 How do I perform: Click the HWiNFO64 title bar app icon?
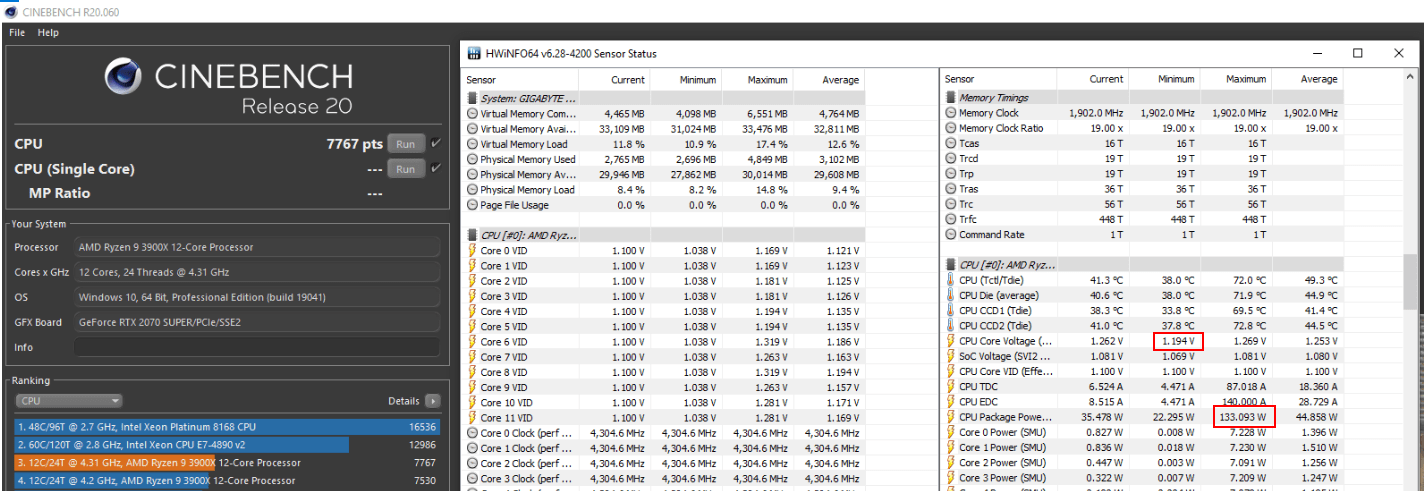click(x=472, y=54)
